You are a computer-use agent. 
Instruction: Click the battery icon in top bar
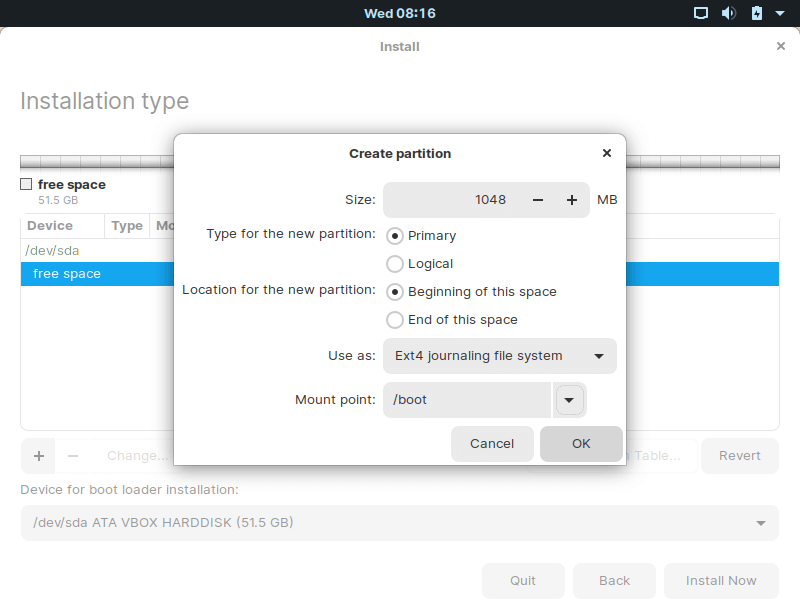point(756,13)
